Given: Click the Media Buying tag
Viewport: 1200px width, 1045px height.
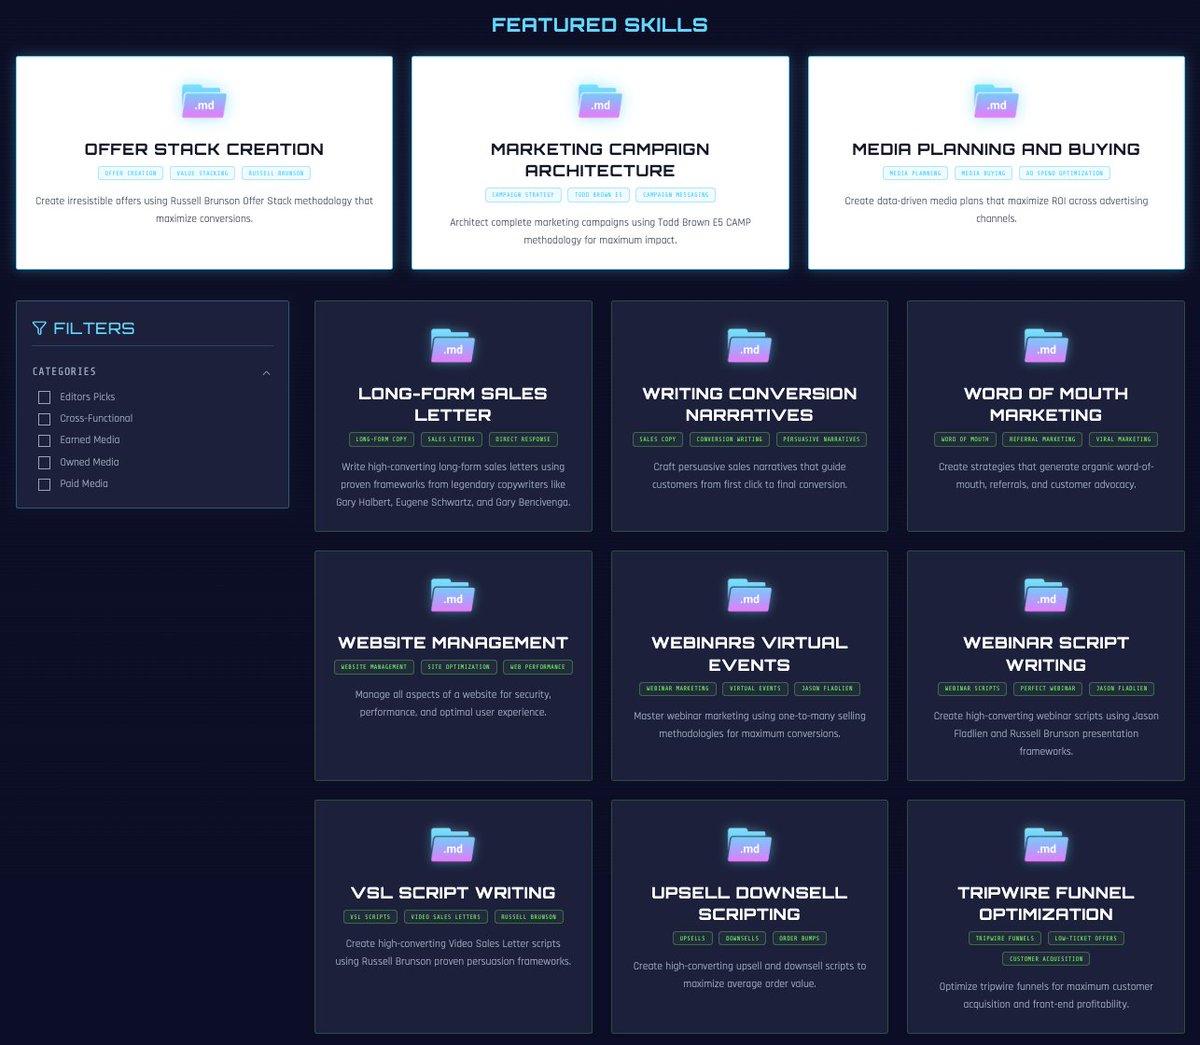Looking at the screenshot, I should click(x=984, y=173).
